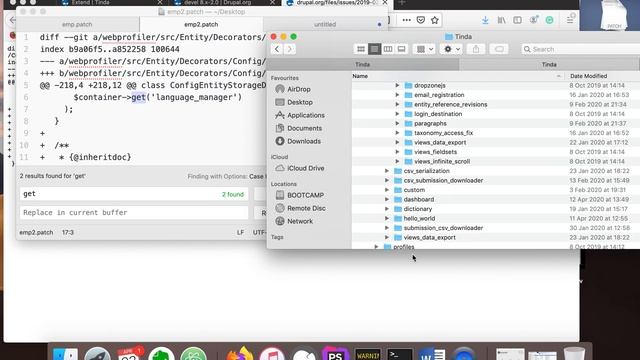This screenshot has width=640, height=360.
Task: Select the taxonomy_access_fix folder row
Action: pos(496,133)
